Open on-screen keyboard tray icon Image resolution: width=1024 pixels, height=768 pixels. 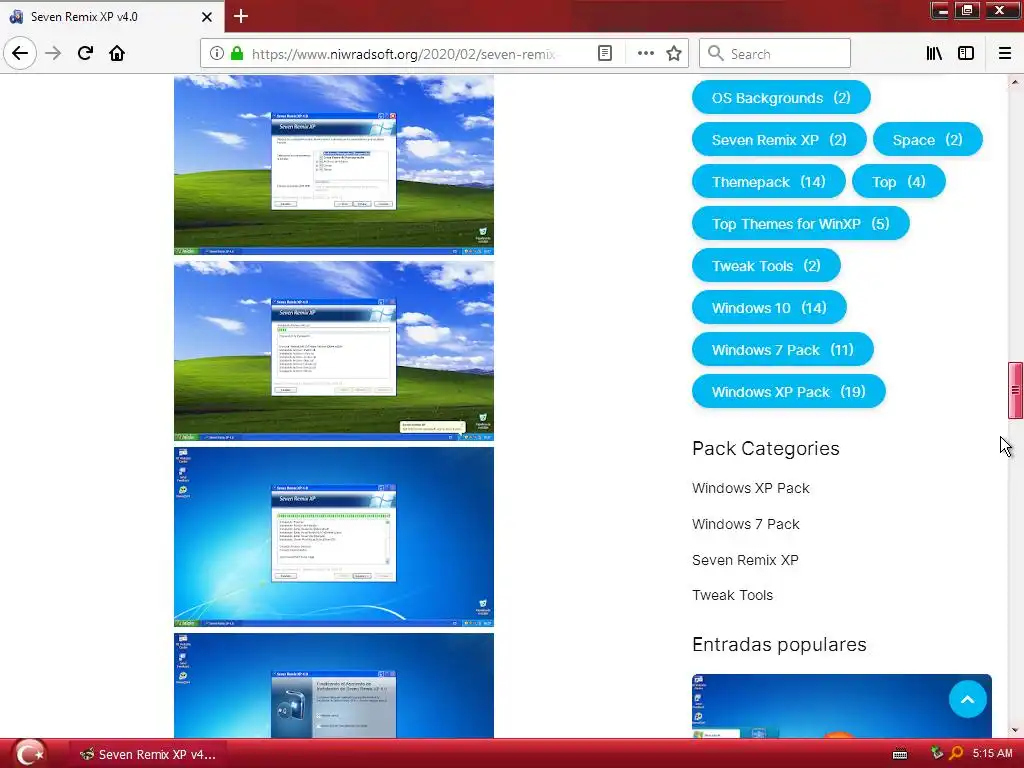point(900,754)
